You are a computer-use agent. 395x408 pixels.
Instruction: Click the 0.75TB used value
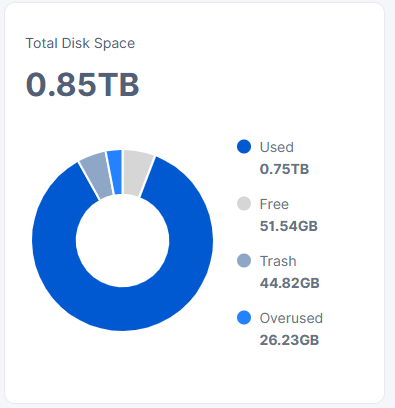[284, 169]
